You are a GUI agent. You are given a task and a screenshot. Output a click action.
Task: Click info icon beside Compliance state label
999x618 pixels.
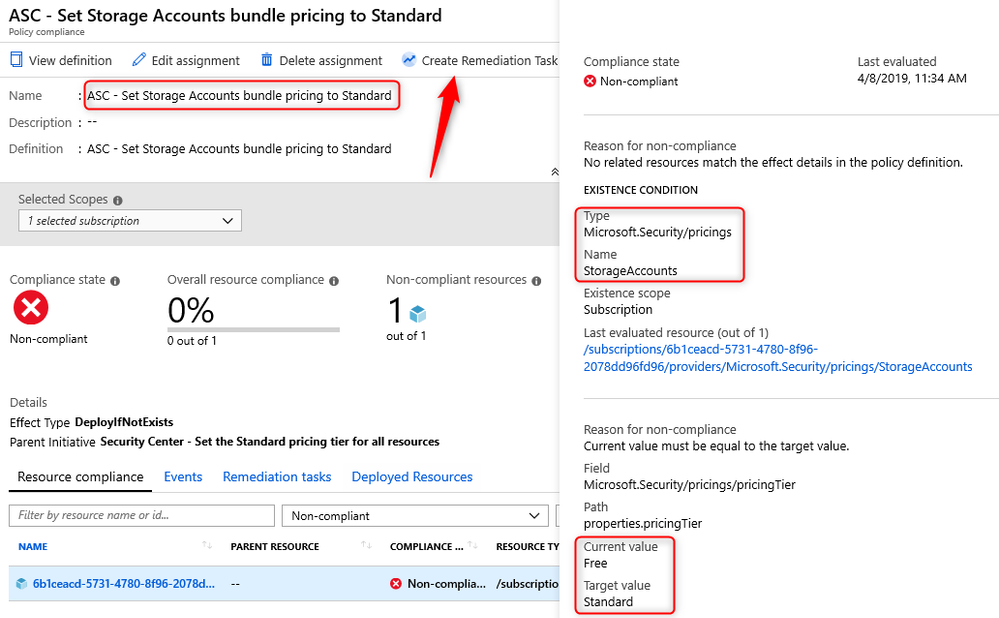coord(115,281)
